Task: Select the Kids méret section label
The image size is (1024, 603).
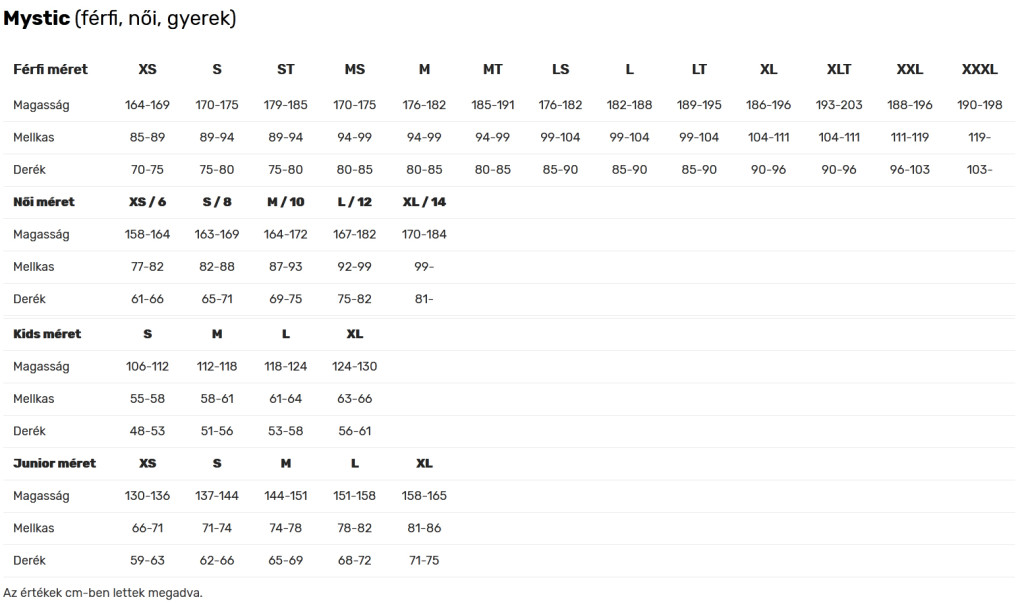Action: [x=47, y=334]
